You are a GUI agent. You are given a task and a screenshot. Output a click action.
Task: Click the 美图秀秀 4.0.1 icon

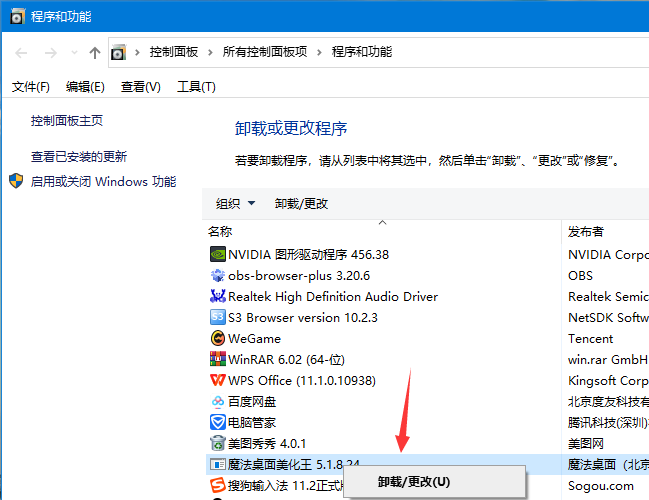pyautogui.click(x=218, y=444)
